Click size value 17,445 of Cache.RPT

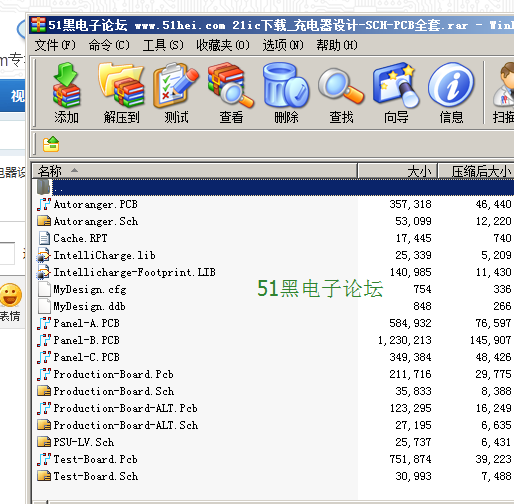[x=414, y=238]
